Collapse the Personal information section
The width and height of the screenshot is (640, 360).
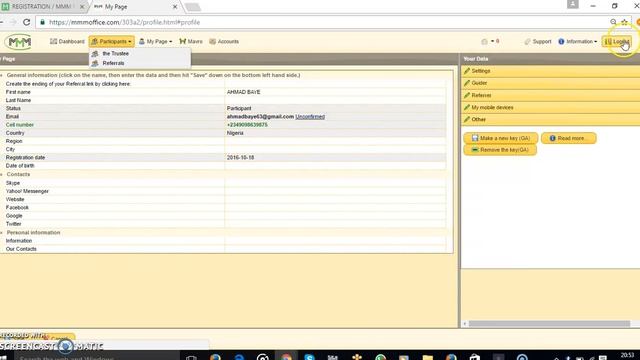33,233
